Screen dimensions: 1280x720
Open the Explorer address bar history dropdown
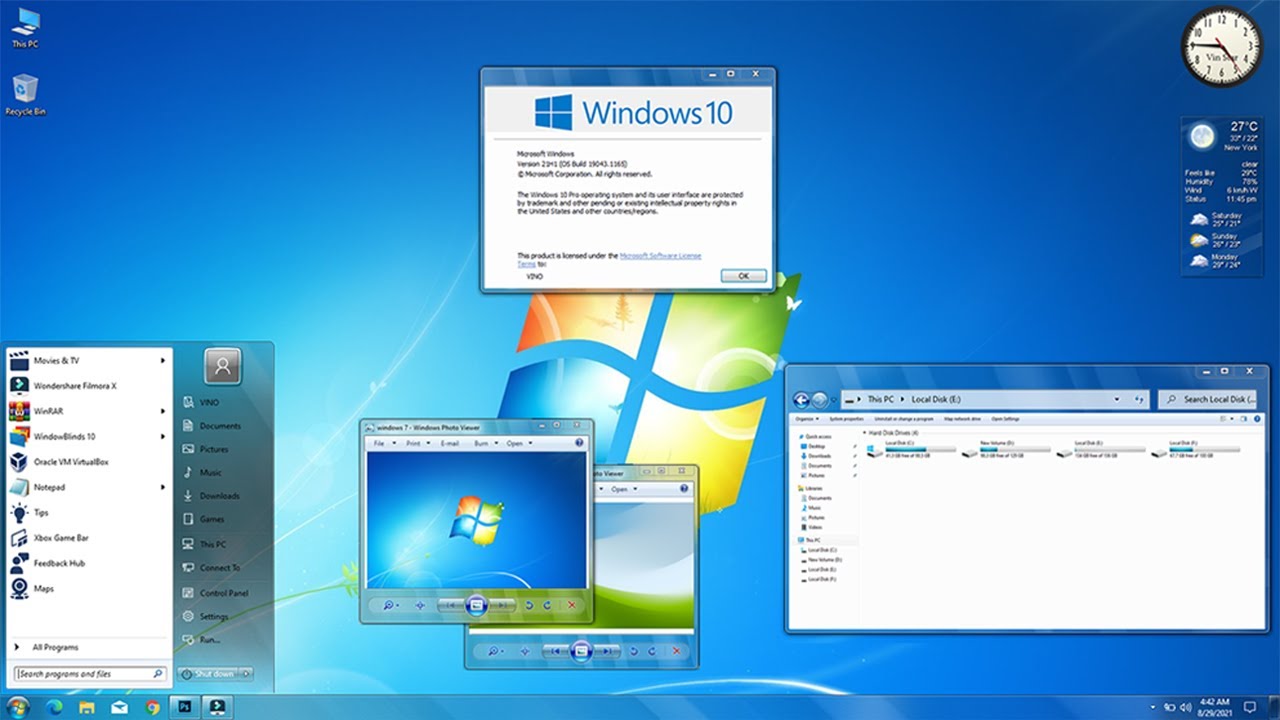click(1117, 400)
